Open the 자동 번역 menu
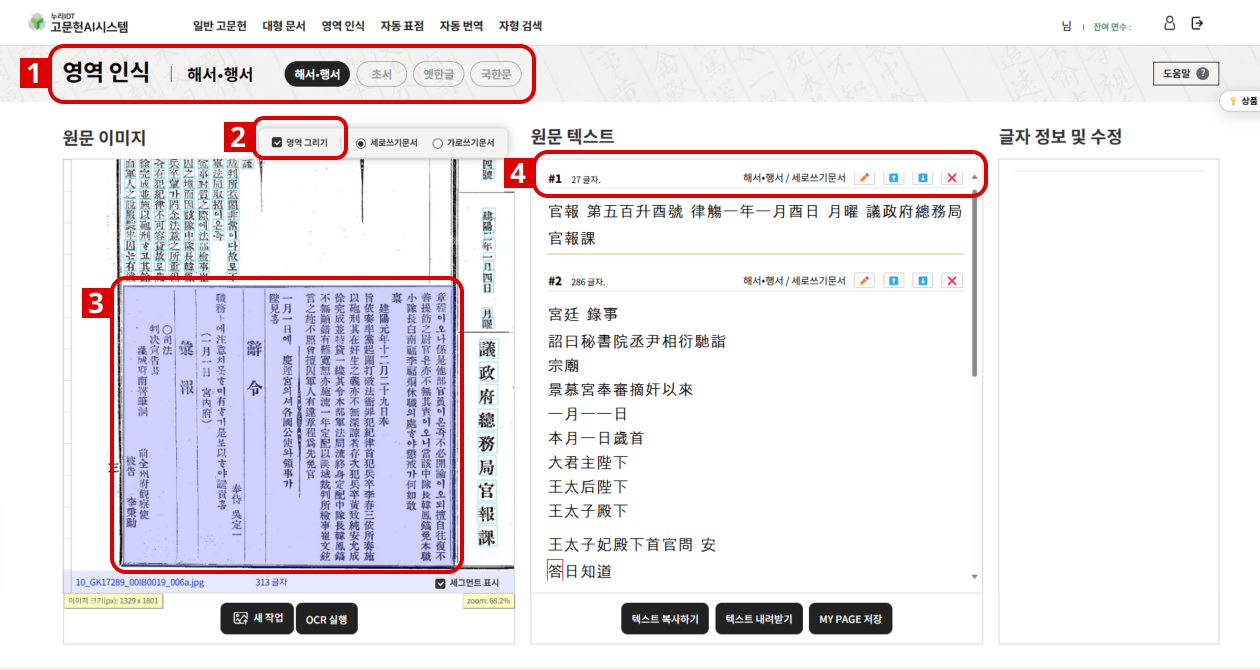 click(x=461, y=26)
